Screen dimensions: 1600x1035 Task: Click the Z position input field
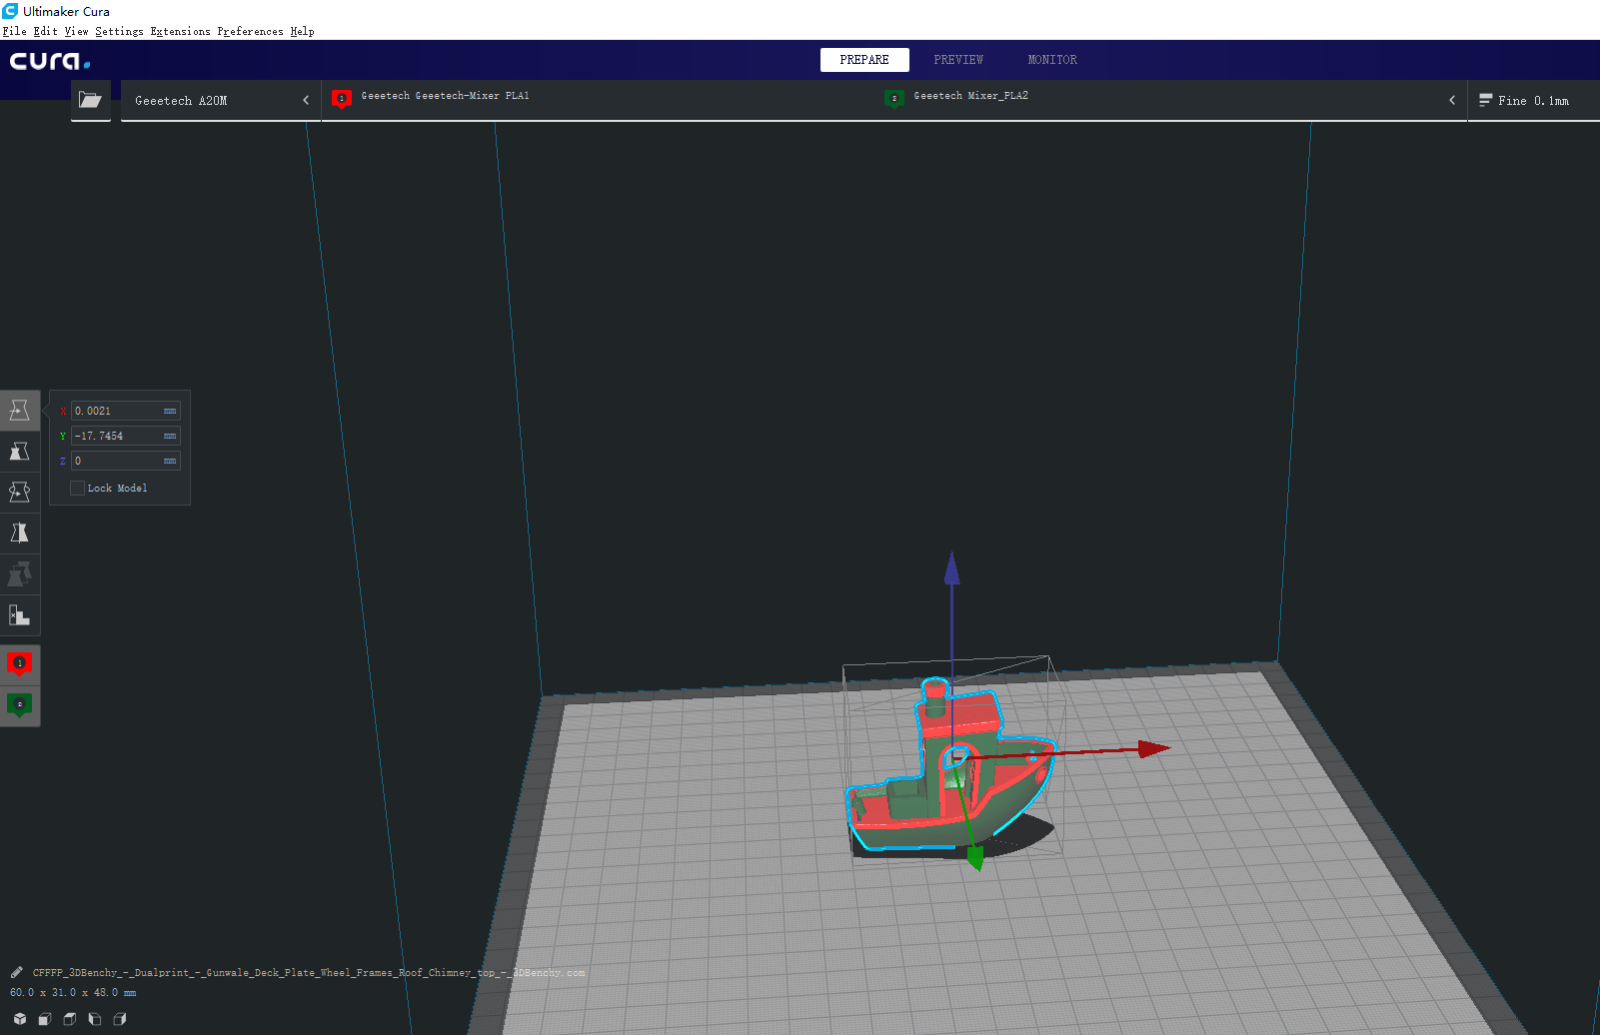125,461
